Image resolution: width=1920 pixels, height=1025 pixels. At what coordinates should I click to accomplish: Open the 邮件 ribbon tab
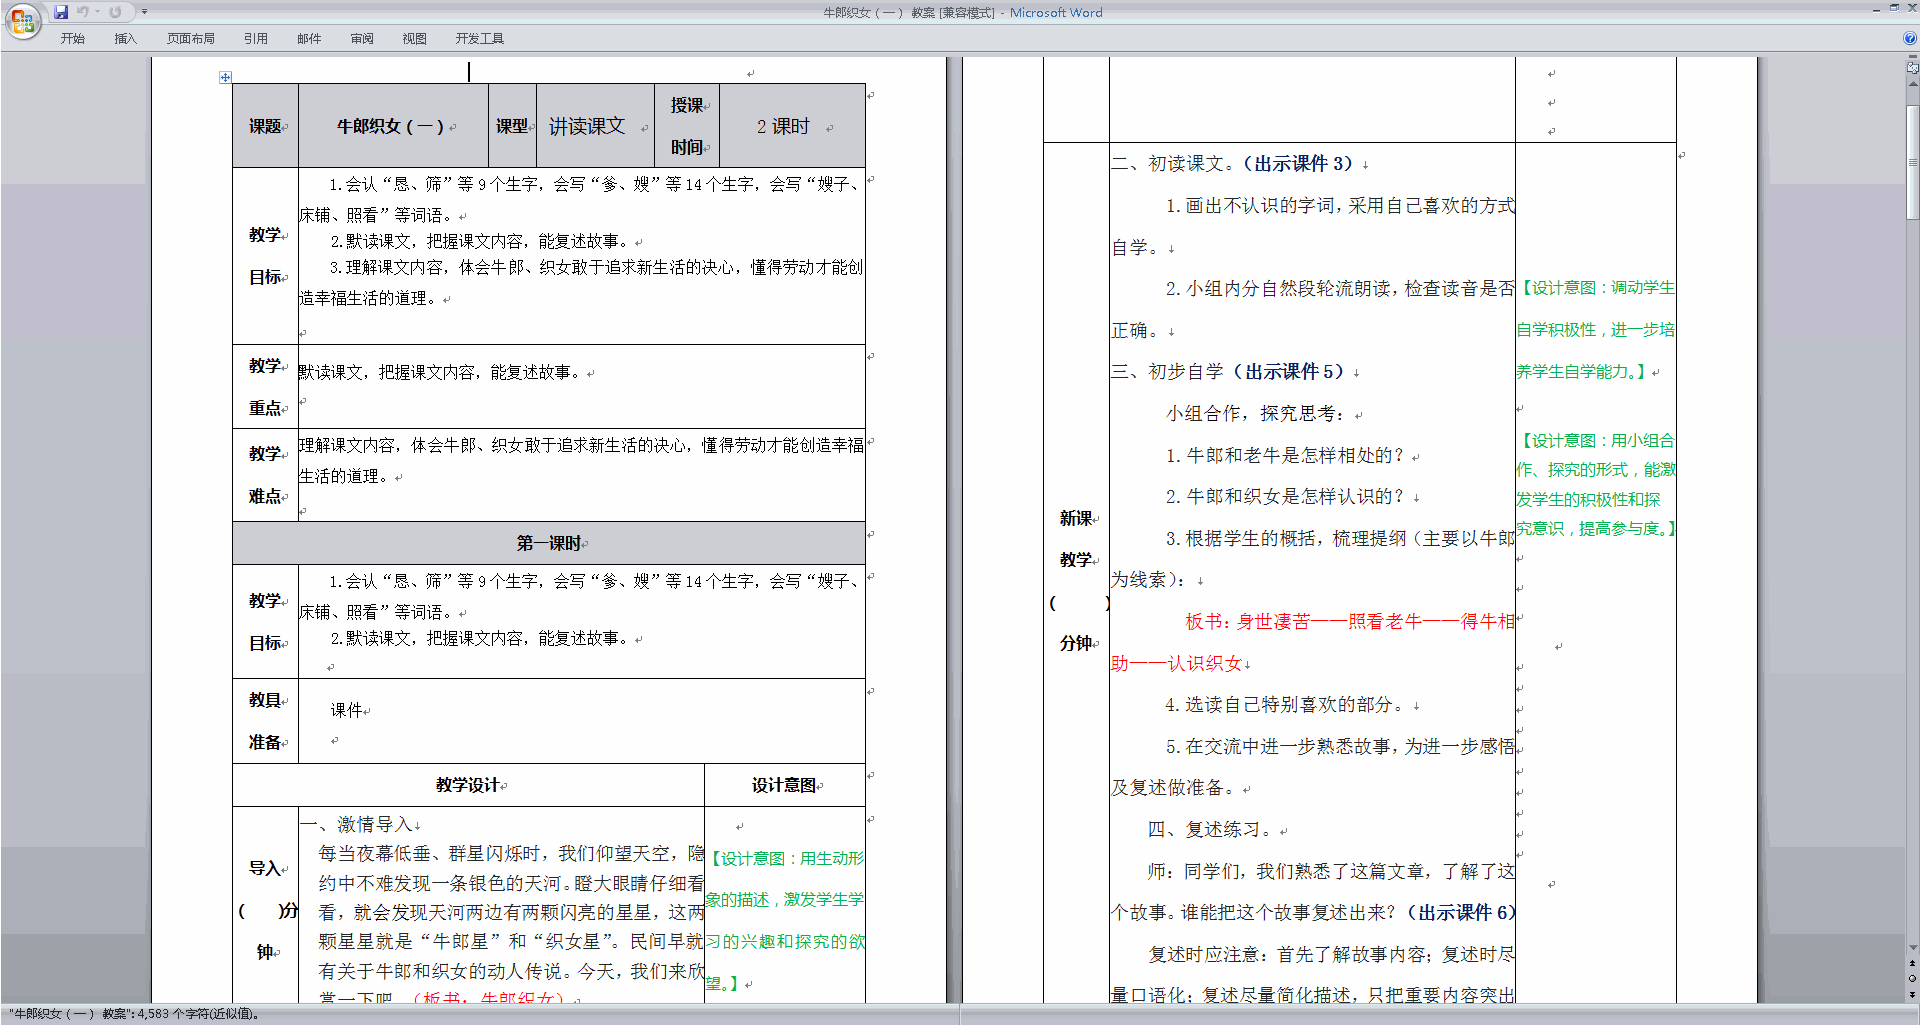[309, 39]
